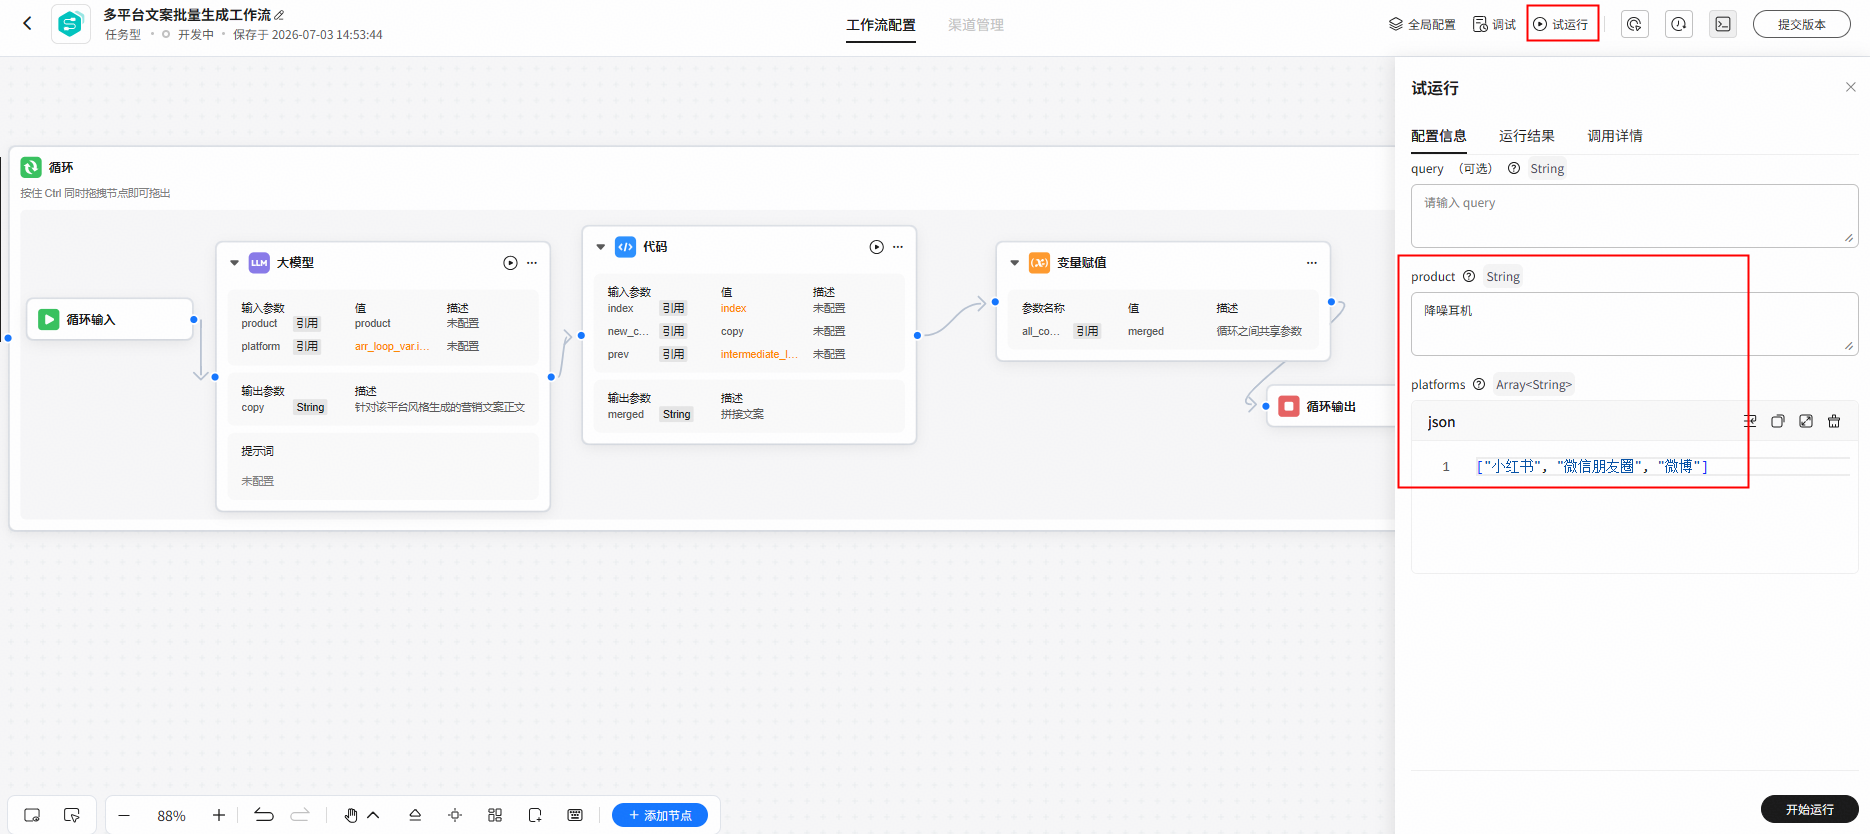Toggle the pointer selection mode icon

(x=71, y=815)
